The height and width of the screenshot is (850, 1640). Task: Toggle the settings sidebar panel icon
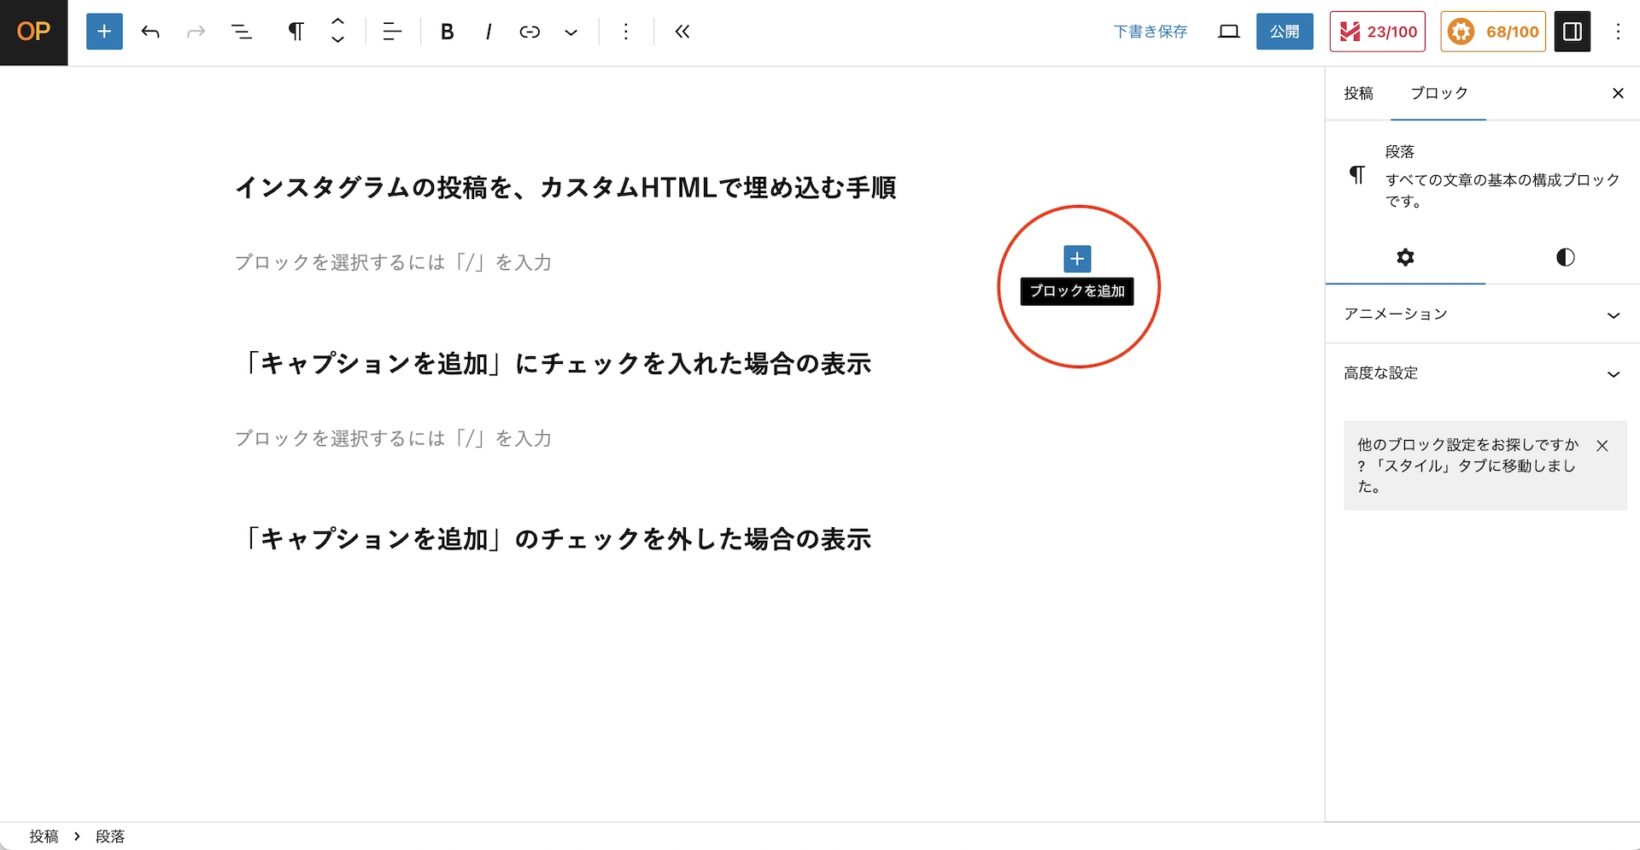click(1572, 32)
